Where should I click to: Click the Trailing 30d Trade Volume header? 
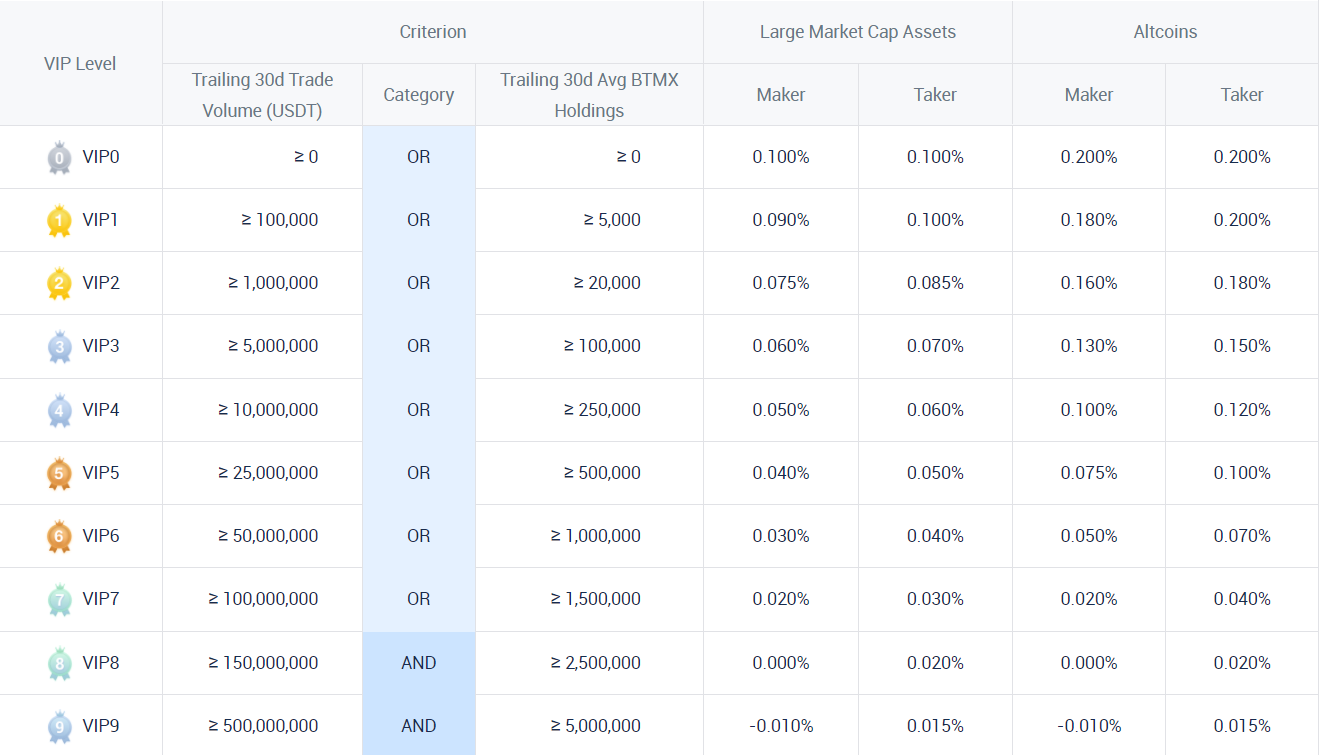263,95
